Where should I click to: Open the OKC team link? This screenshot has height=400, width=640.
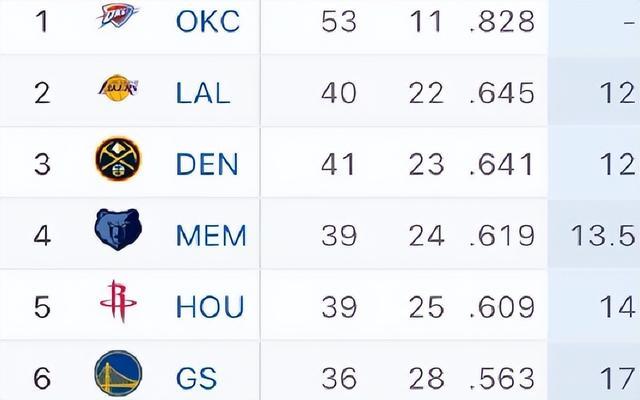[x=208, y=21]
